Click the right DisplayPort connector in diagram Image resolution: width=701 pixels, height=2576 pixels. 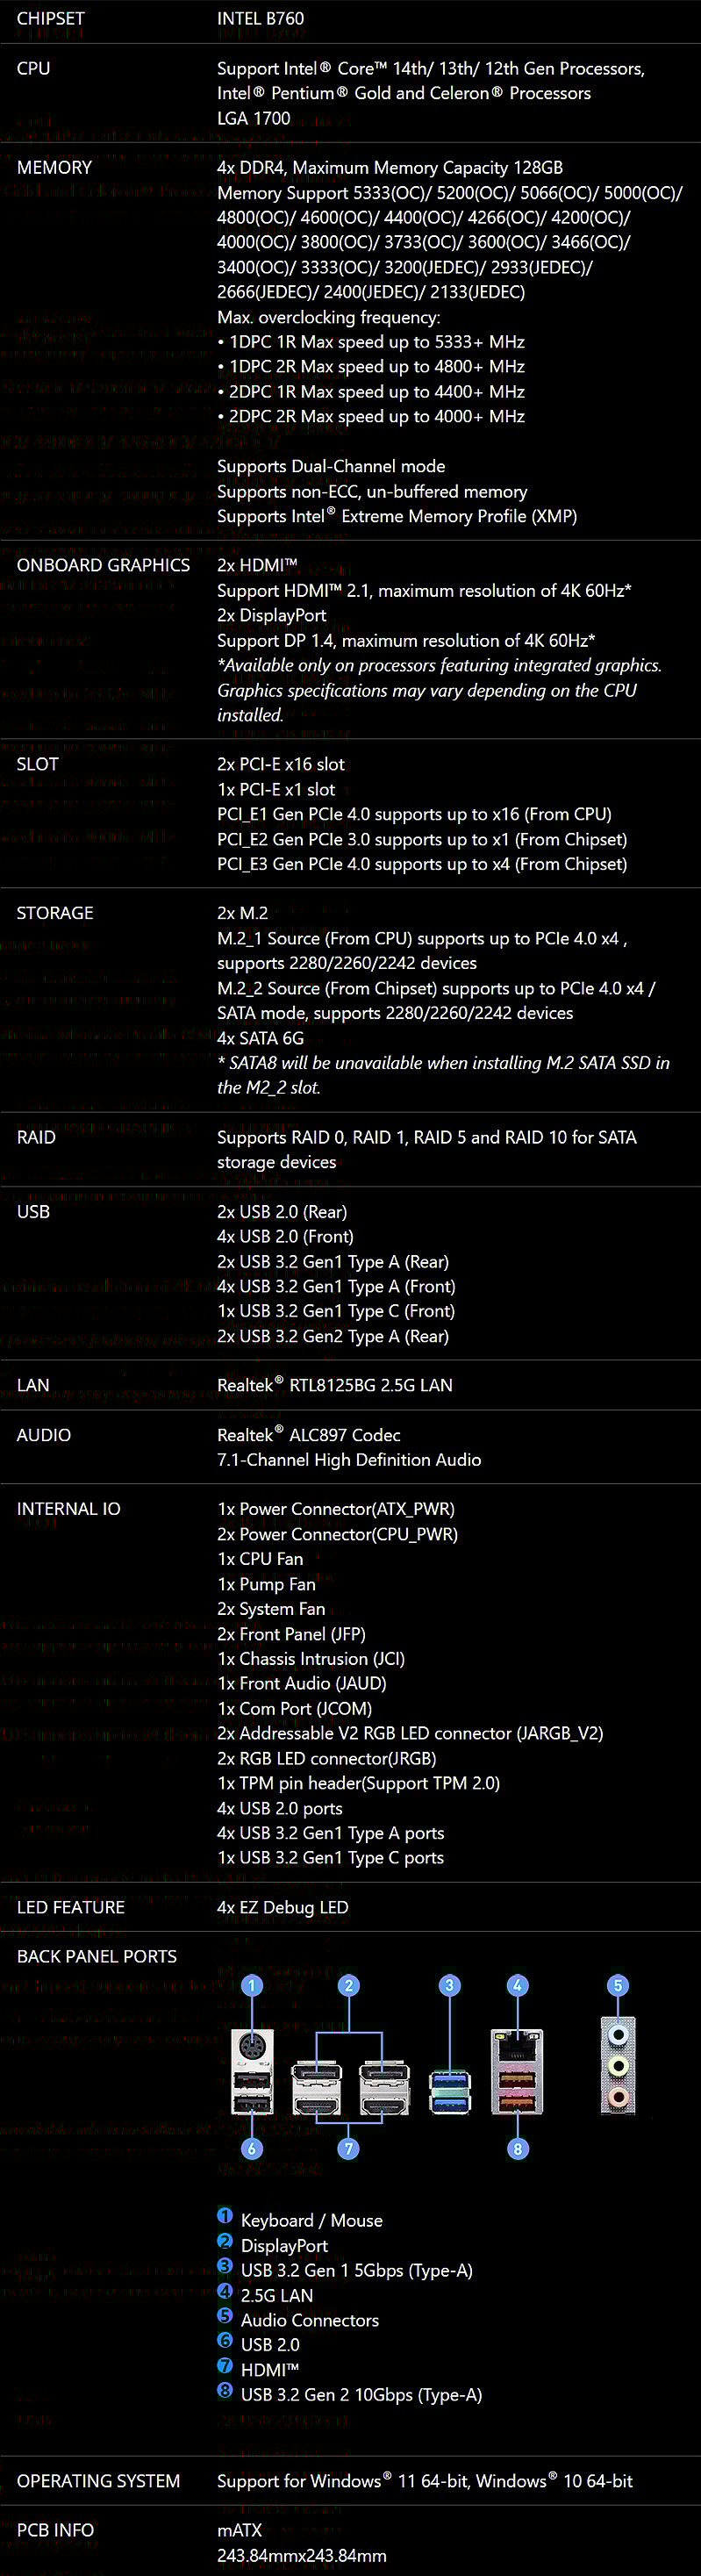point(384,2073)
